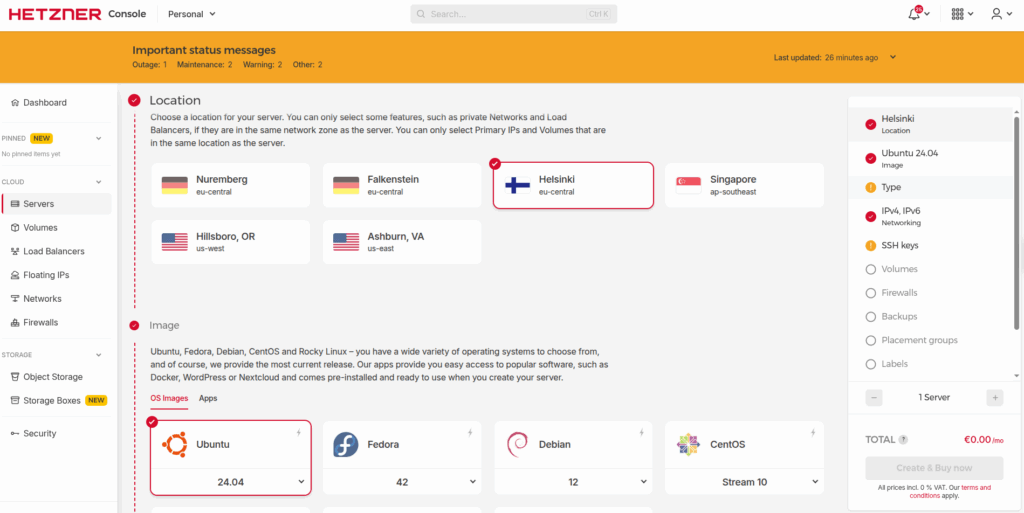
Task: Select the Hillsboro, OR location card
Action: (231, 242)
